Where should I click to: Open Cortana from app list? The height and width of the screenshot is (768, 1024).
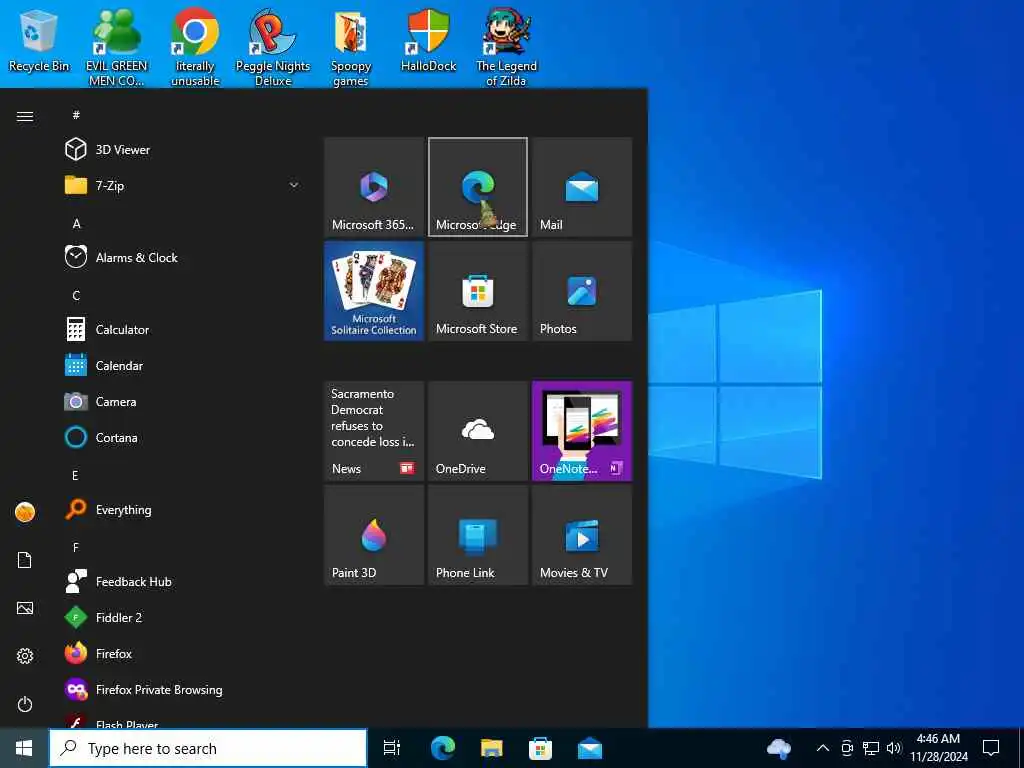click(183, 438)
